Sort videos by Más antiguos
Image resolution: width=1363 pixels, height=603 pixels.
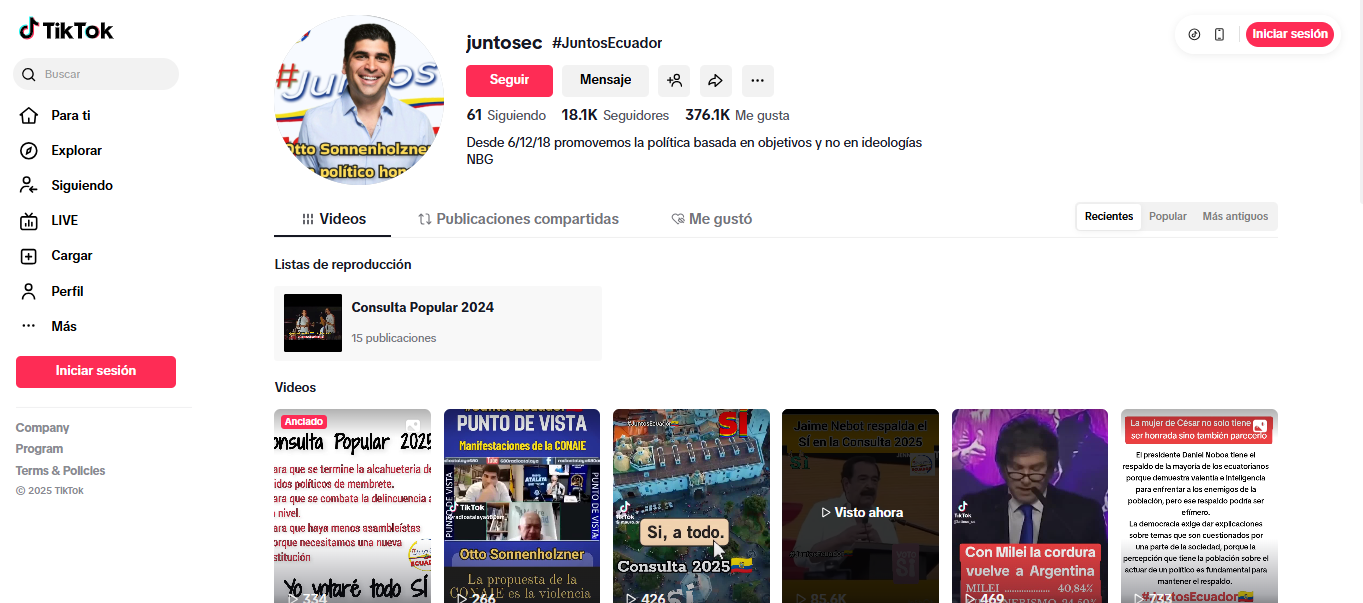click(1235, 217)
